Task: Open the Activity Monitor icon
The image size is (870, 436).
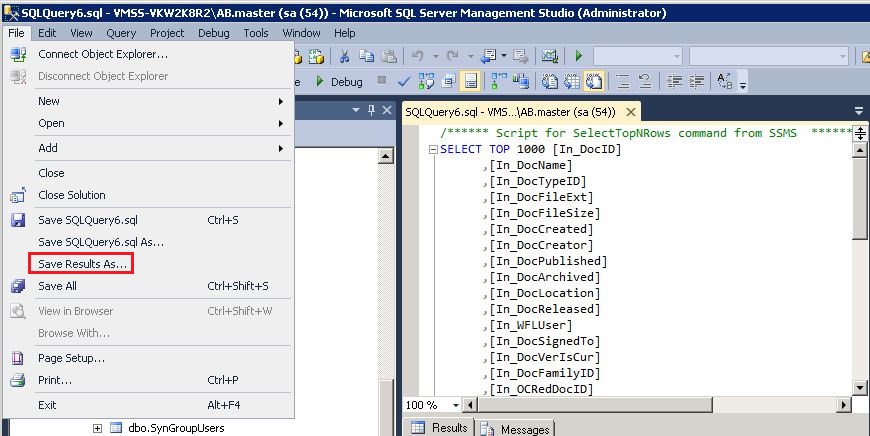Action: (x=549, y=56)
